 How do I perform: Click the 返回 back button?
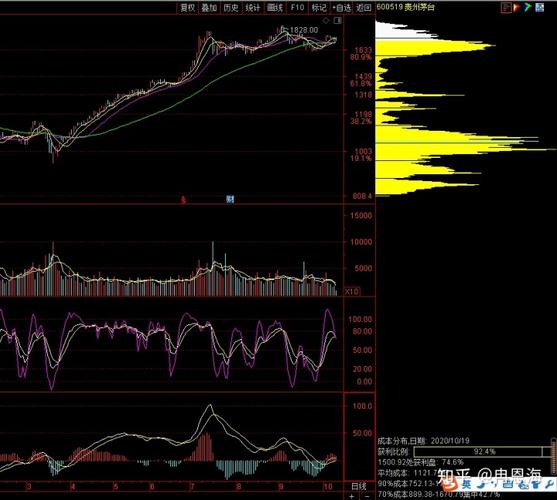tap(363, 7)
